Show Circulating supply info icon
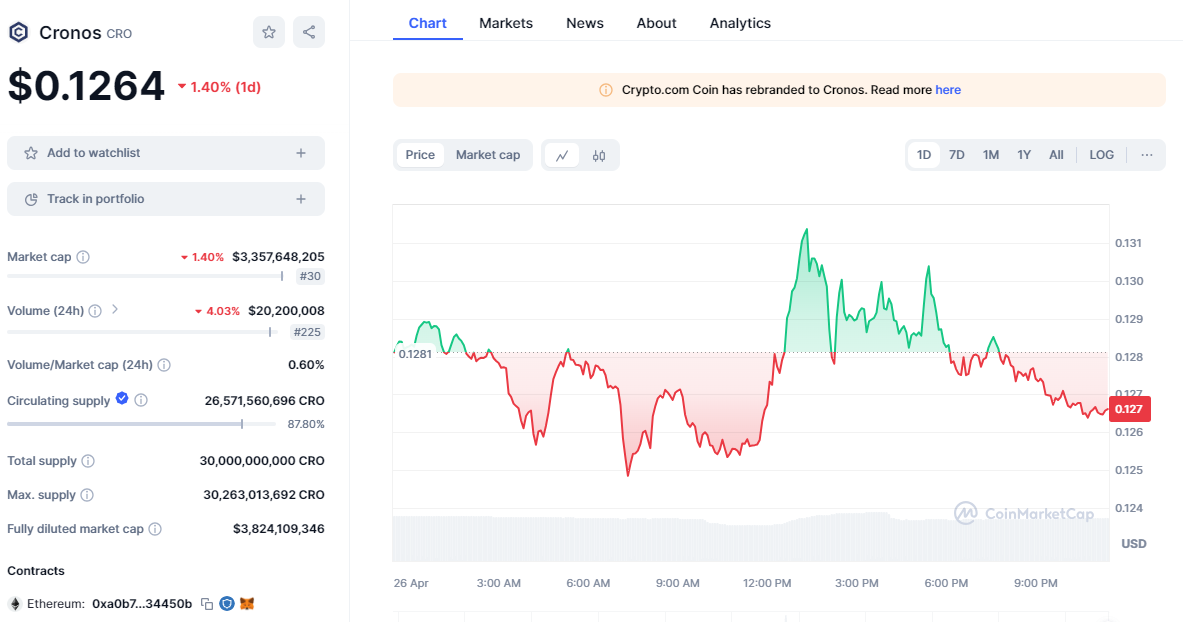 point(141,400)
